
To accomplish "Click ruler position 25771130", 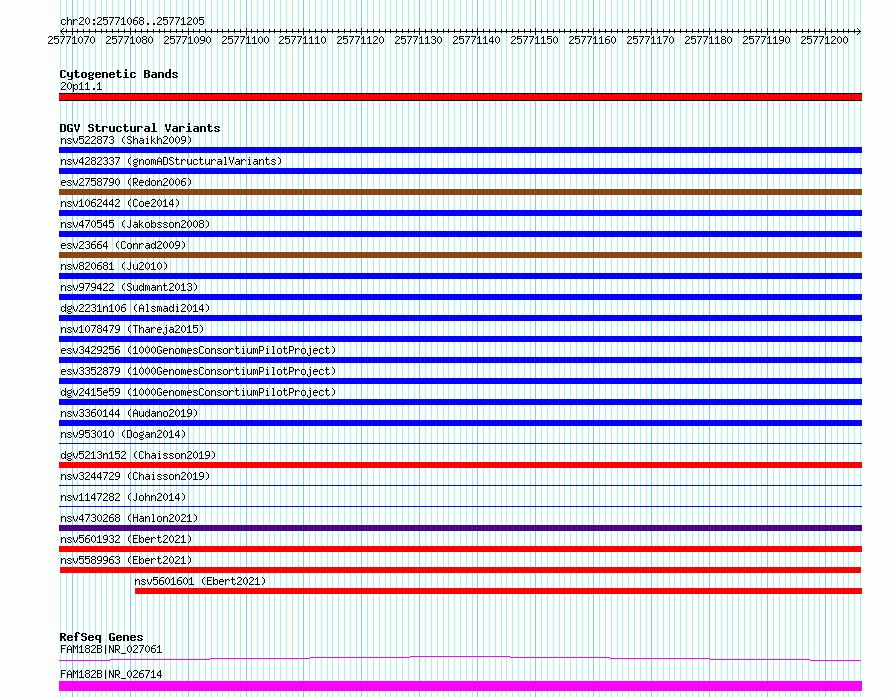I will [418, 40].
